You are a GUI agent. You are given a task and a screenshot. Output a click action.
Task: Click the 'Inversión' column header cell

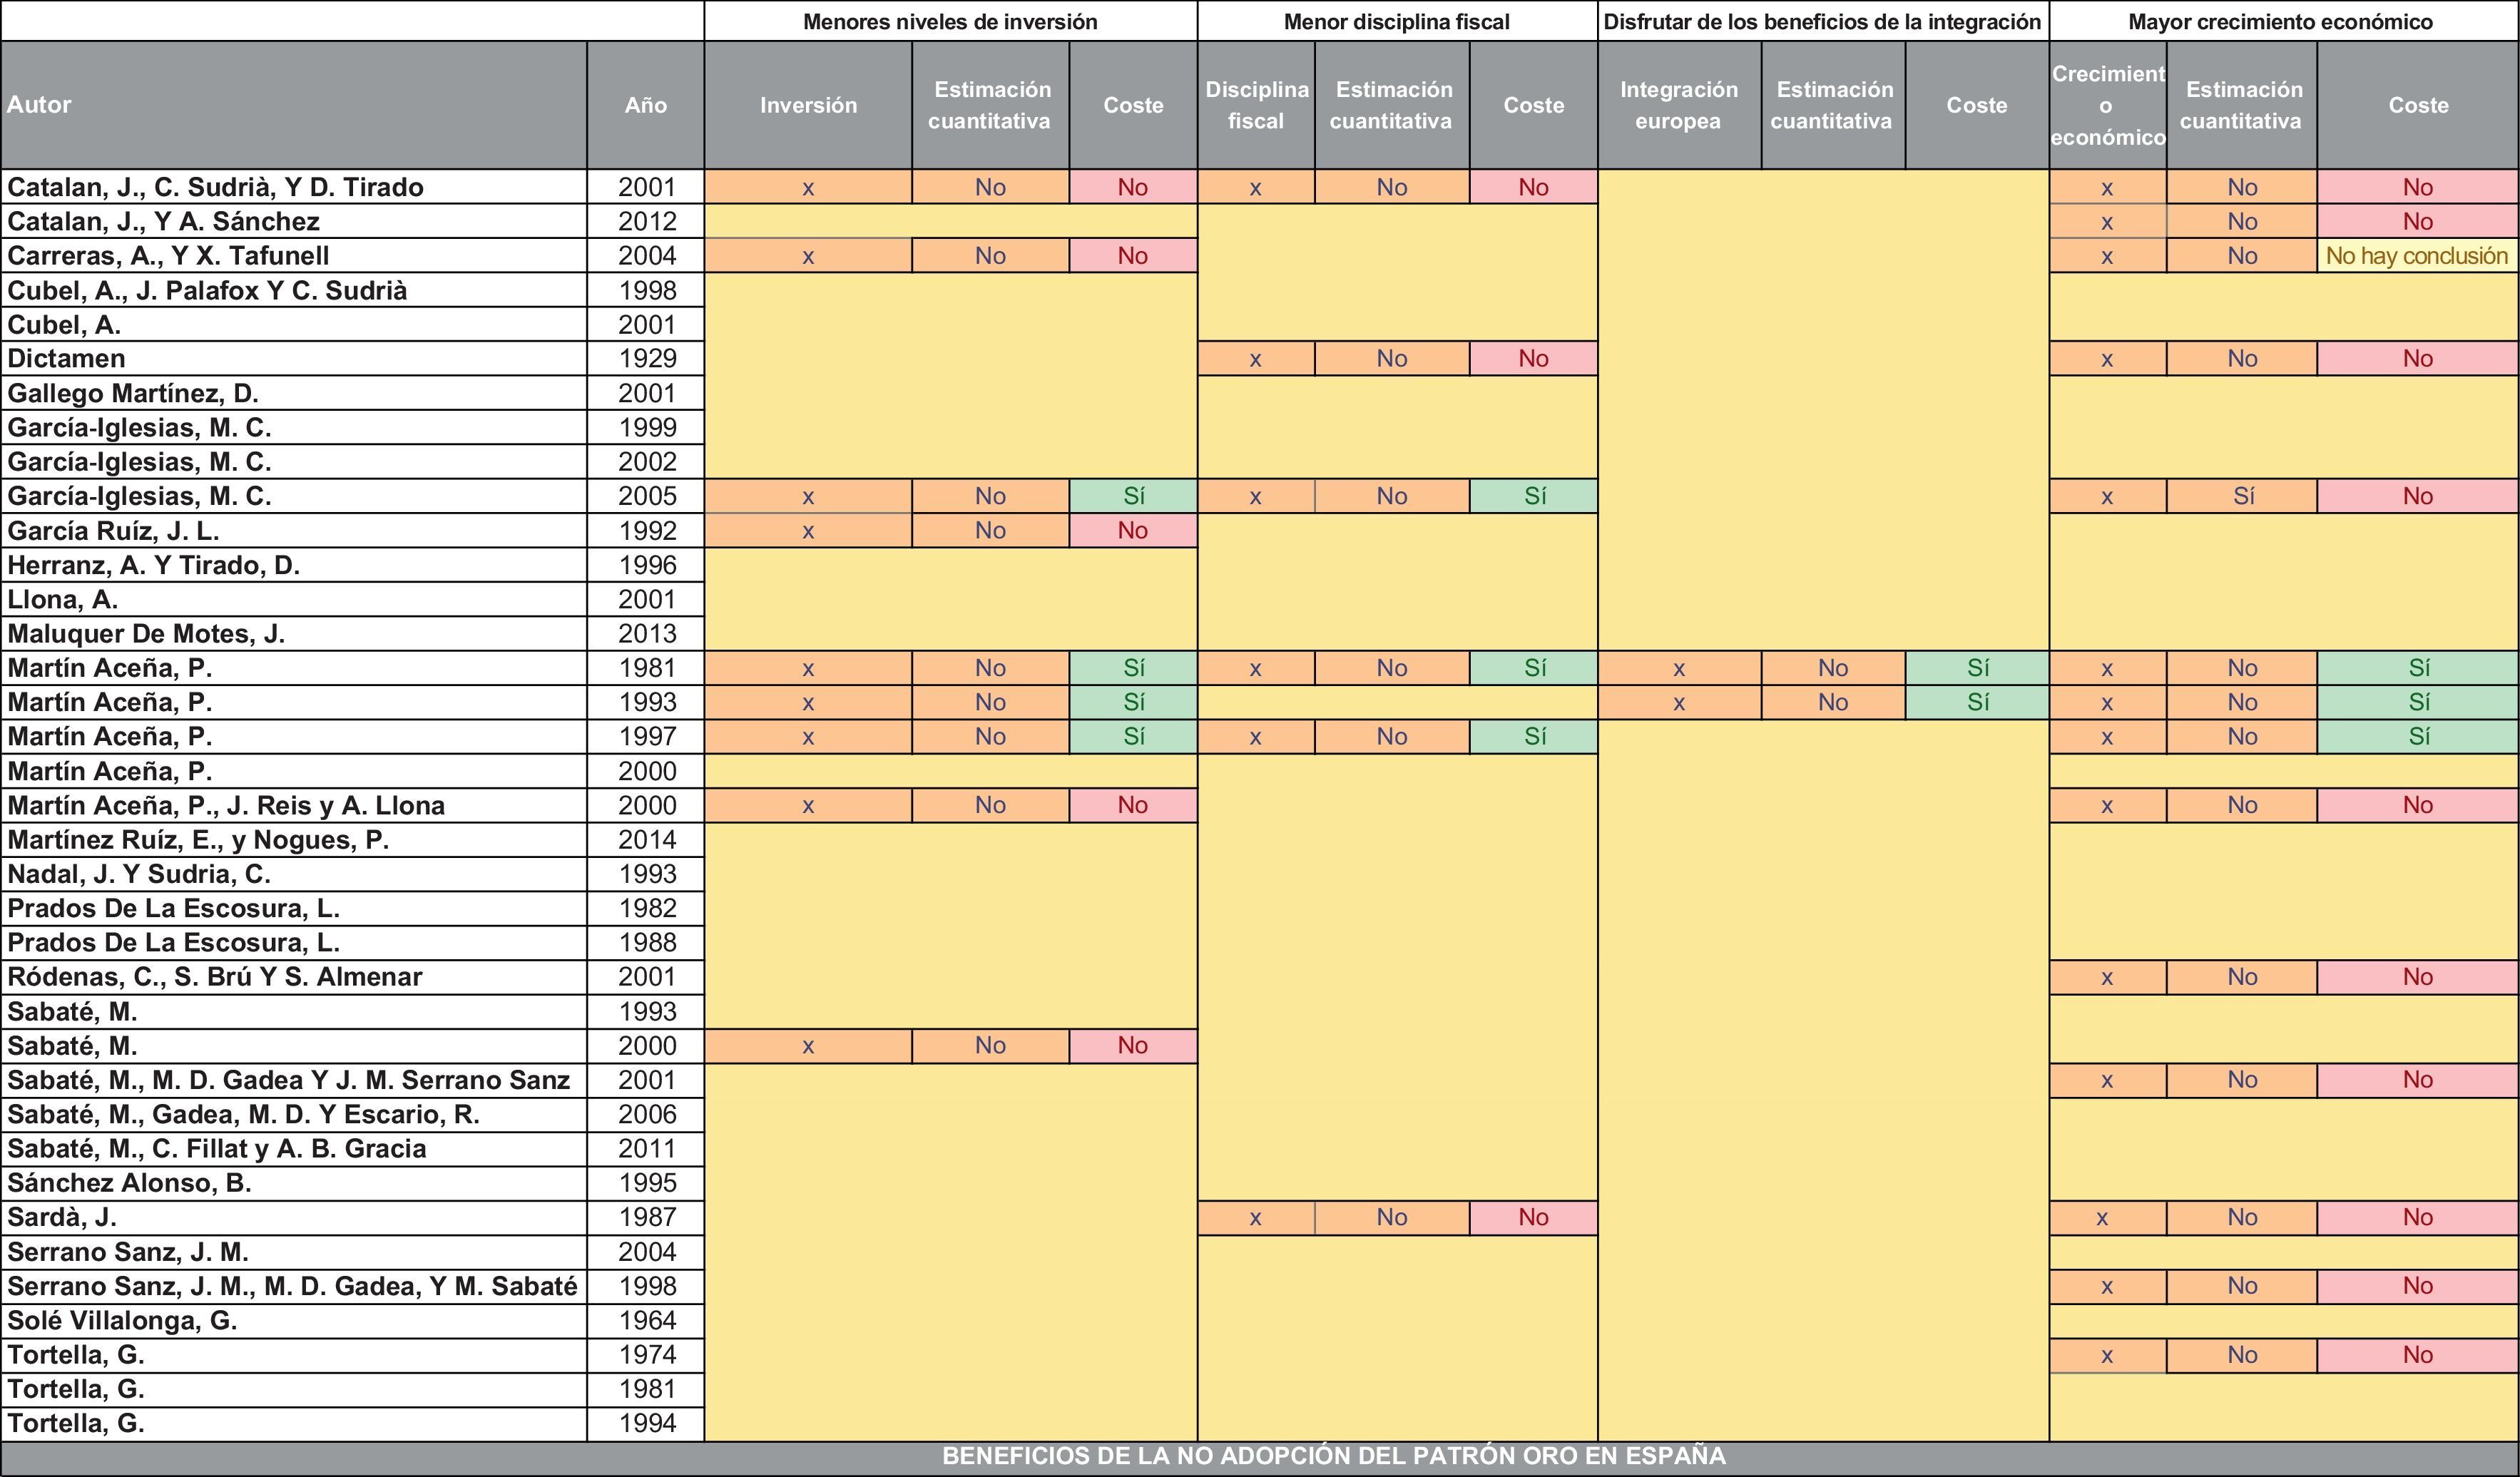coord(808,105)
